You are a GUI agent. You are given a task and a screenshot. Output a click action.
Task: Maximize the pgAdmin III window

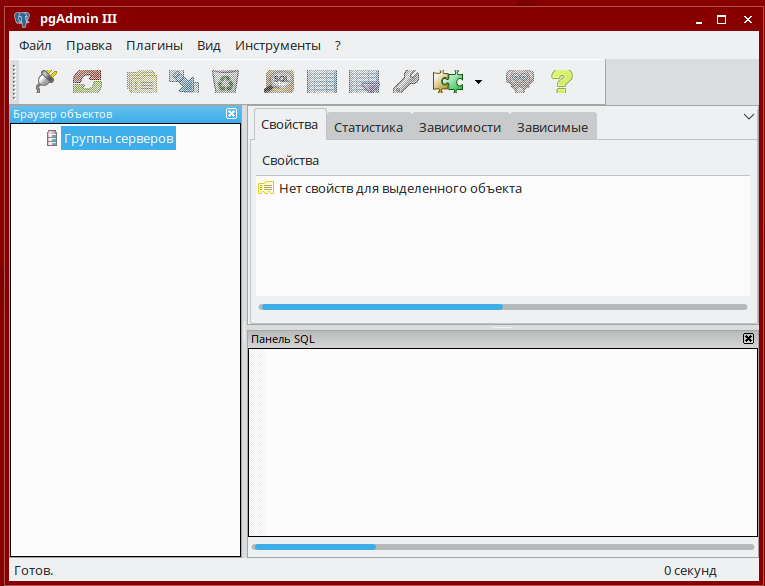722,20
